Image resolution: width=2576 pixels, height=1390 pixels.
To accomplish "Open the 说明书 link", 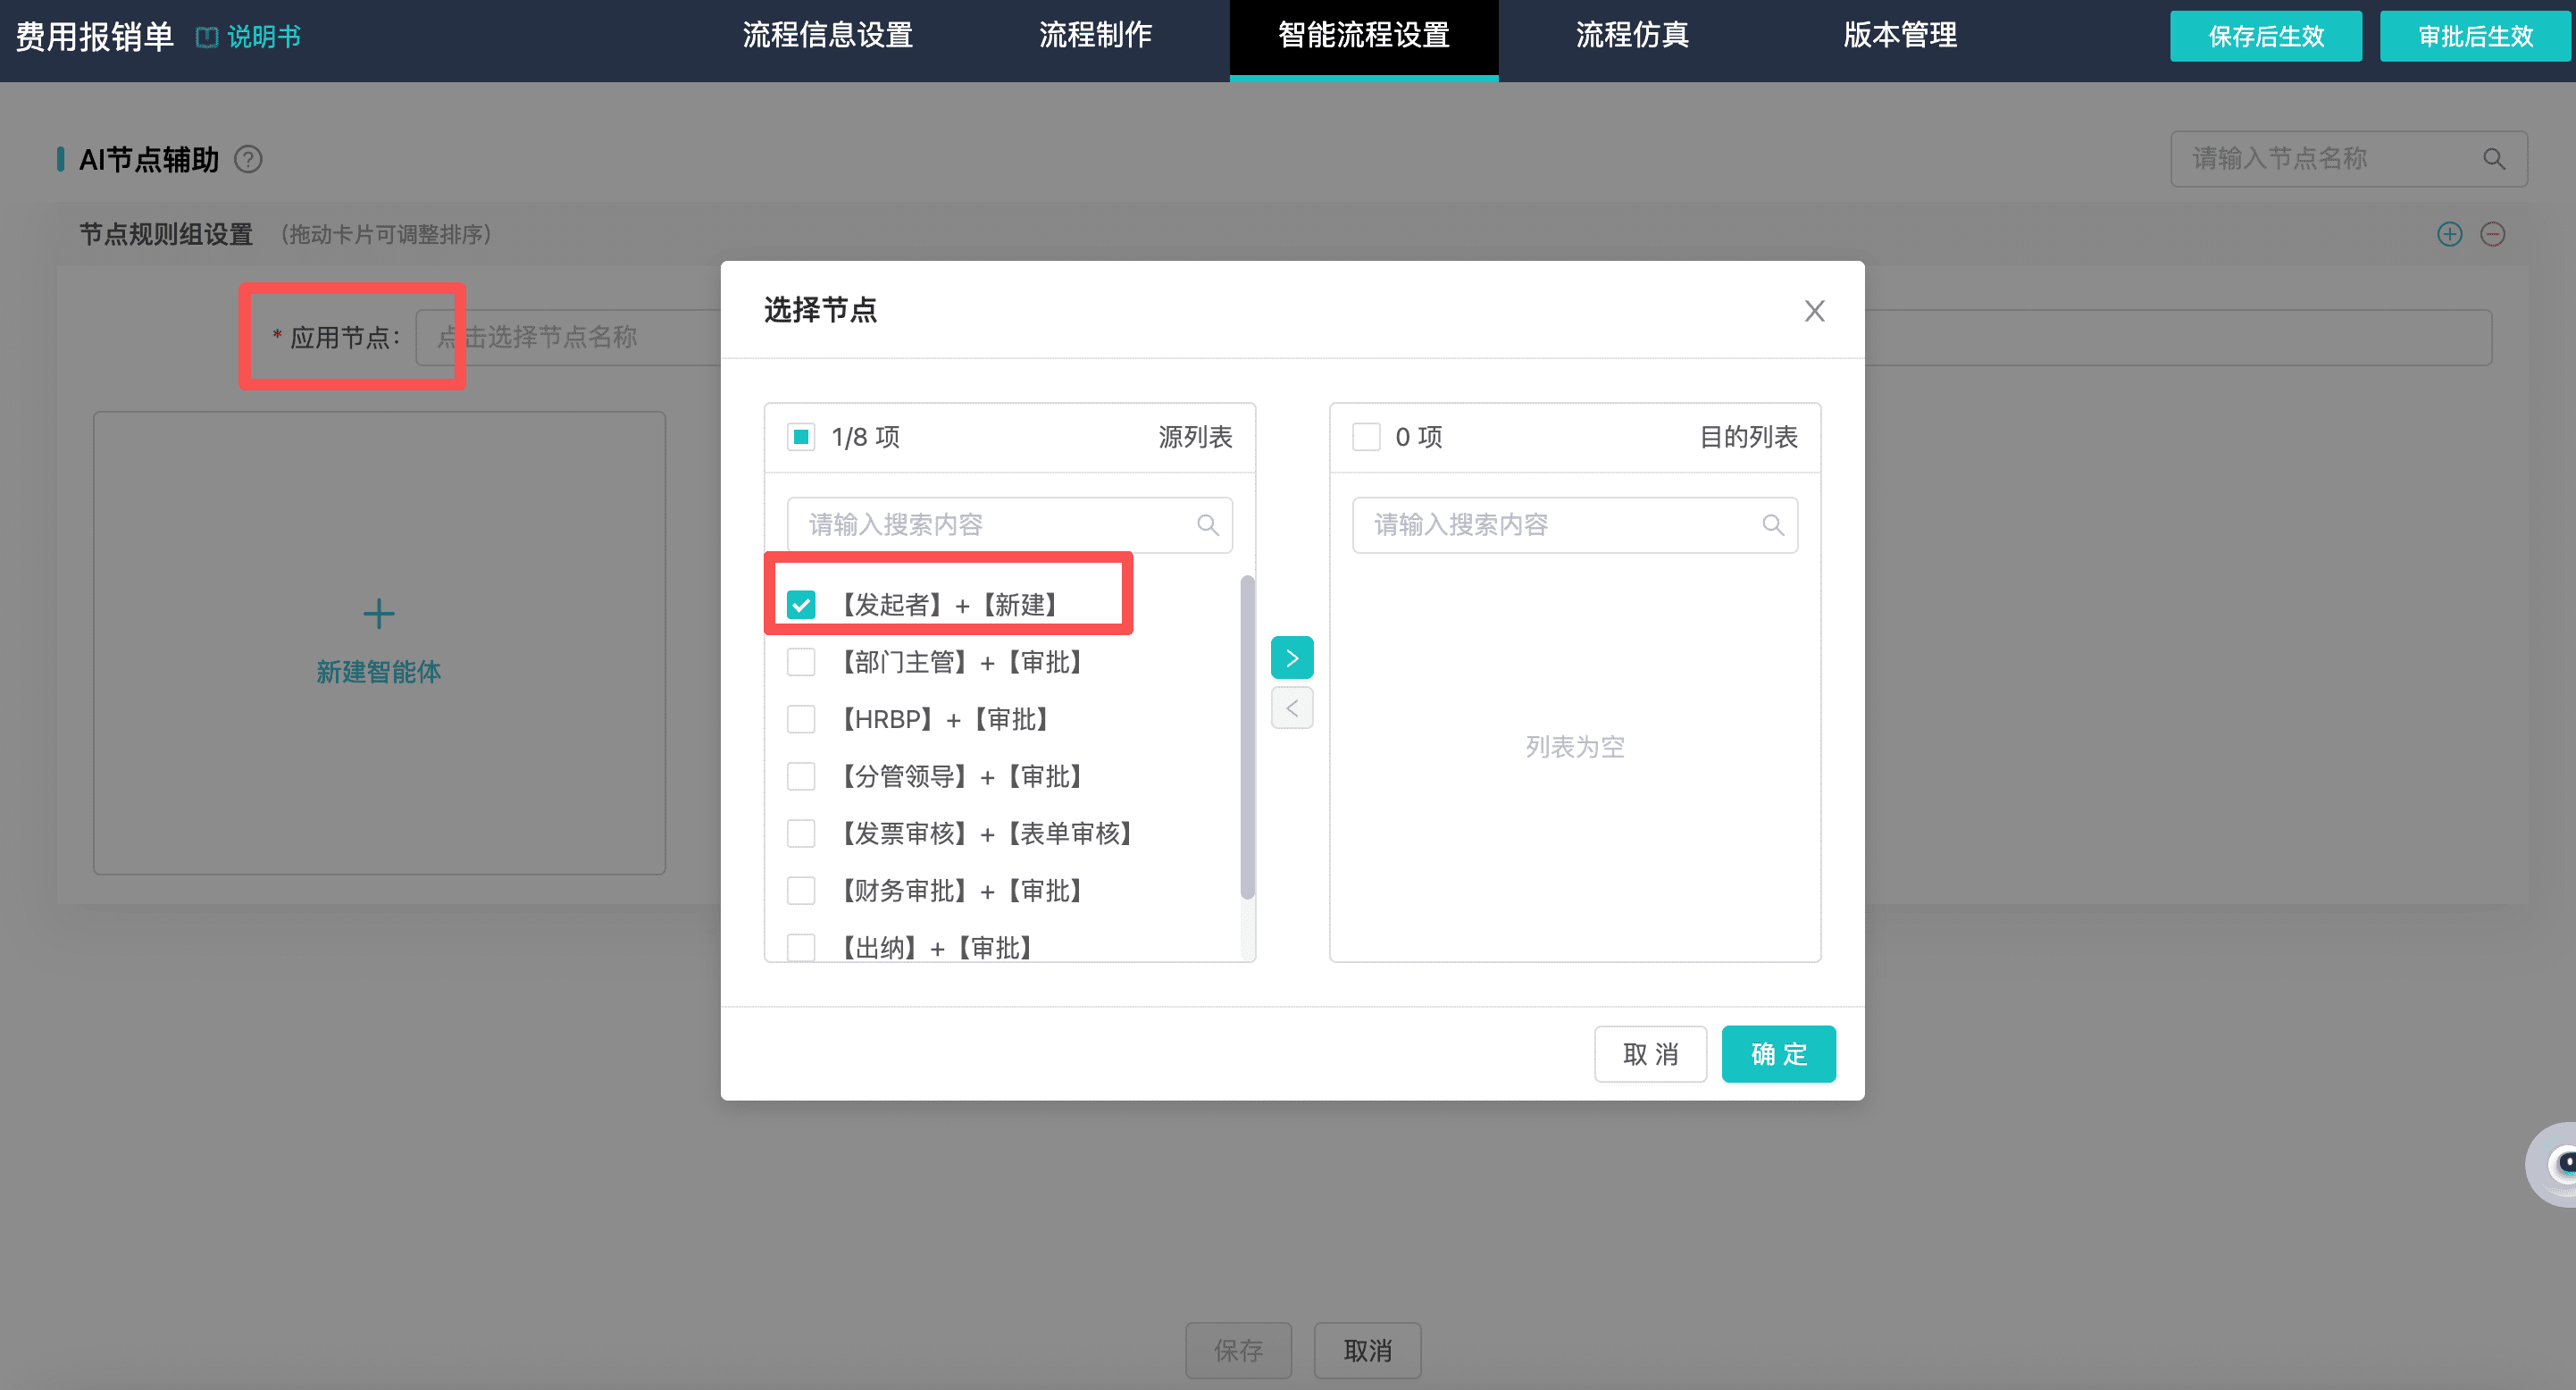I will [263, 37].
